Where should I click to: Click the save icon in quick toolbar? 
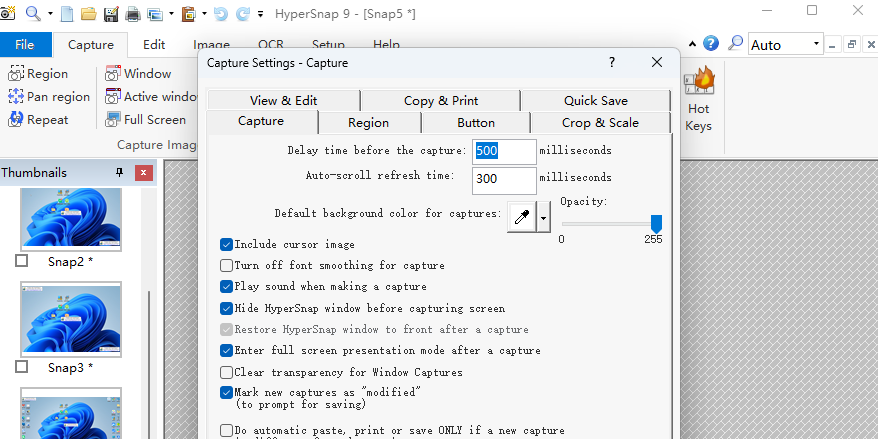[x=110, y=14]
